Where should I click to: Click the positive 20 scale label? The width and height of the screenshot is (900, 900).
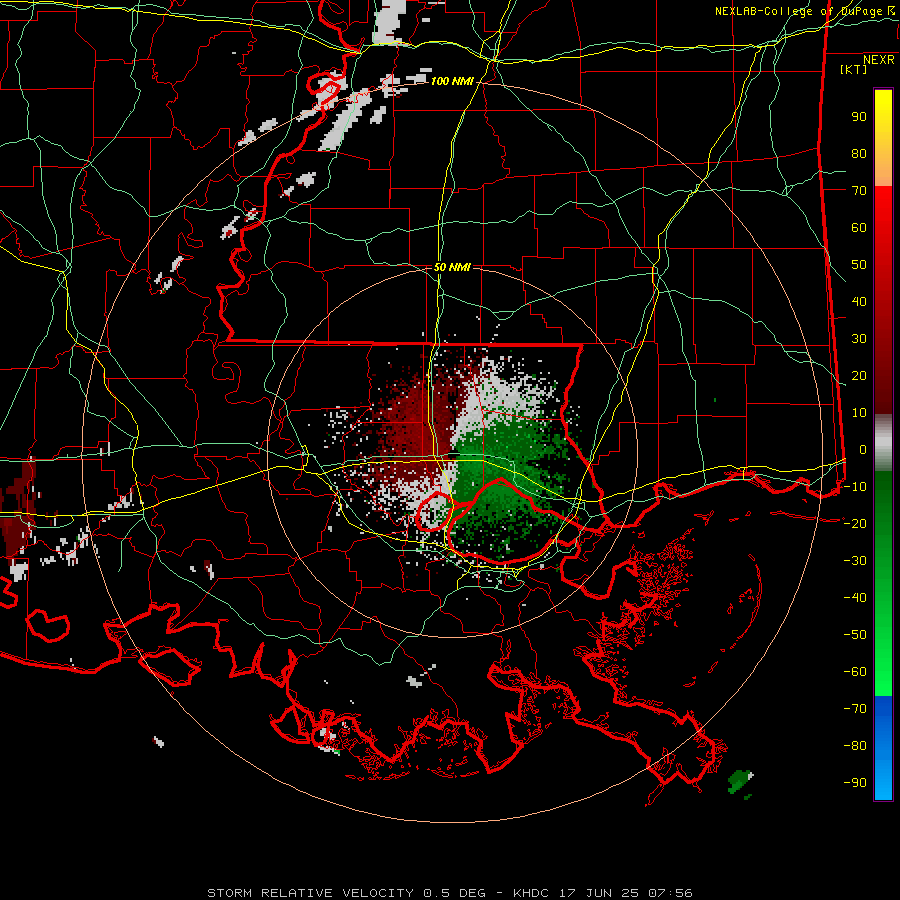point(859,375)
